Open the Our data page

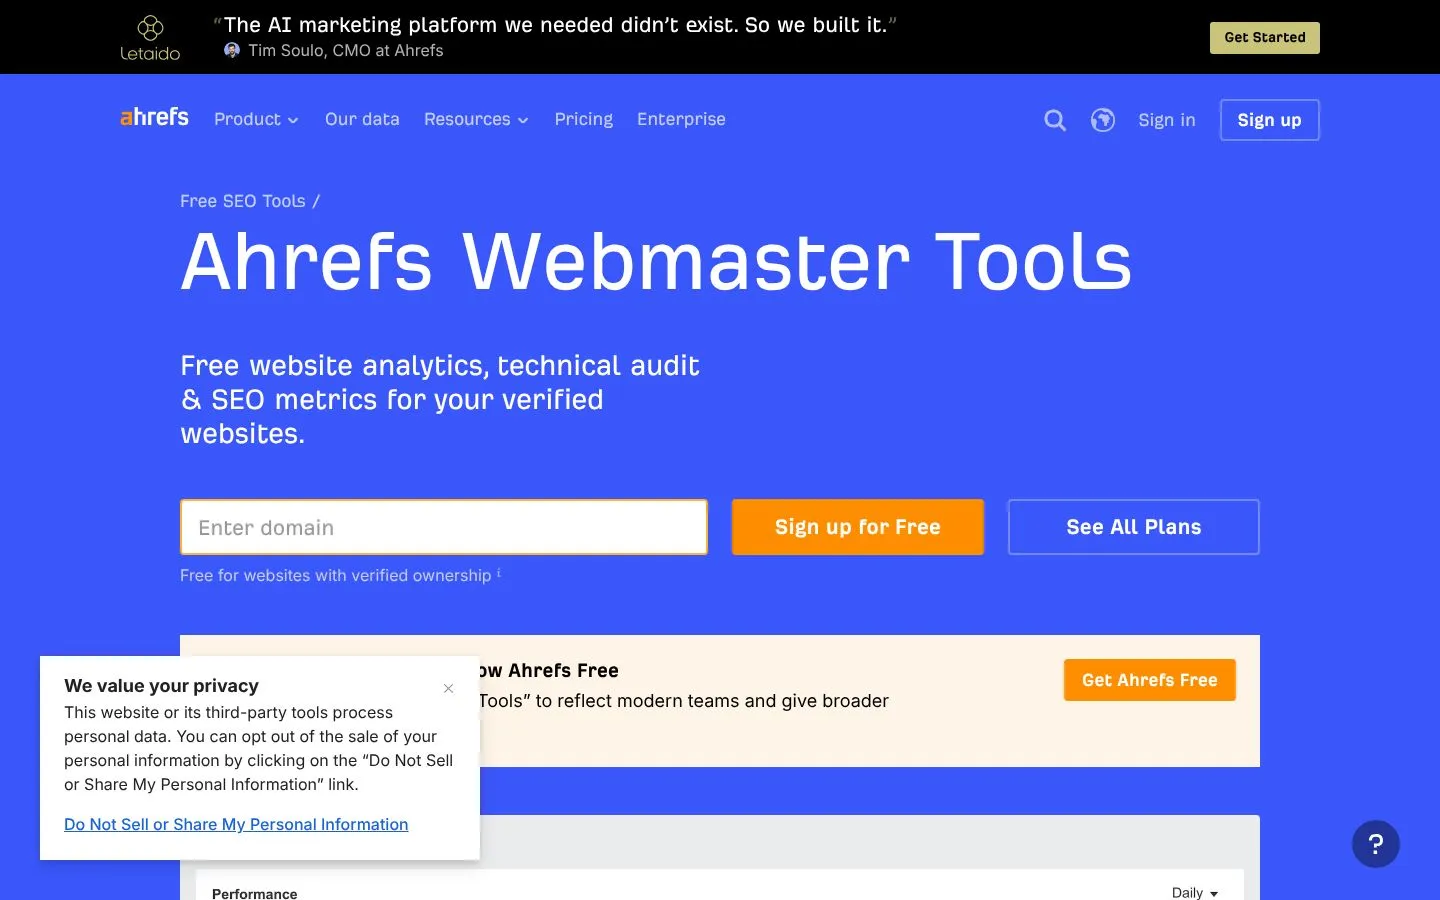[x=362, y=119]
